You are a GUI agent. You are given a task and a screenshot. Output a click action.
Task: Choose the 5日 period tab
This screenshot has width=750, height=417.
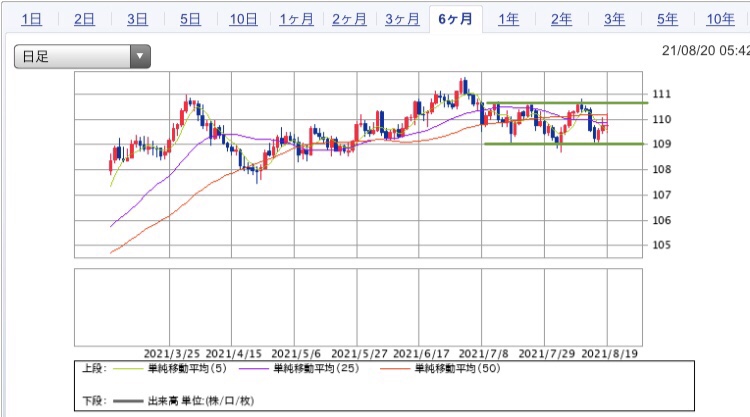coord(190,19)
